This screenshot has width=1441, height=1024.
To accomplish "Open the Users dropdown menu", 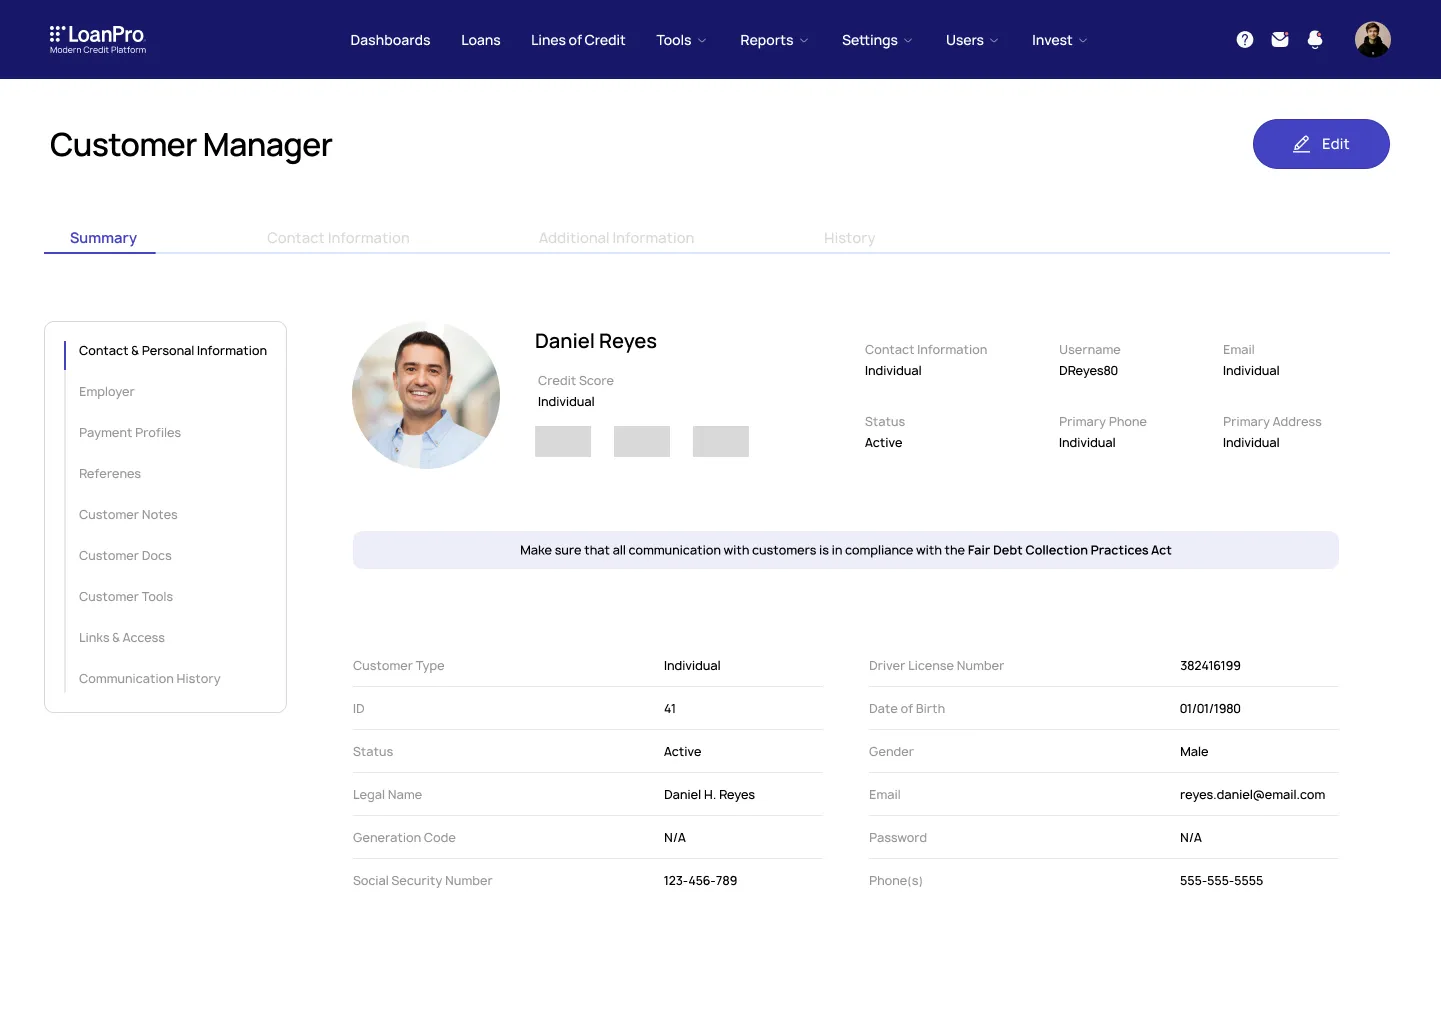I will click(x=972, y=40).
